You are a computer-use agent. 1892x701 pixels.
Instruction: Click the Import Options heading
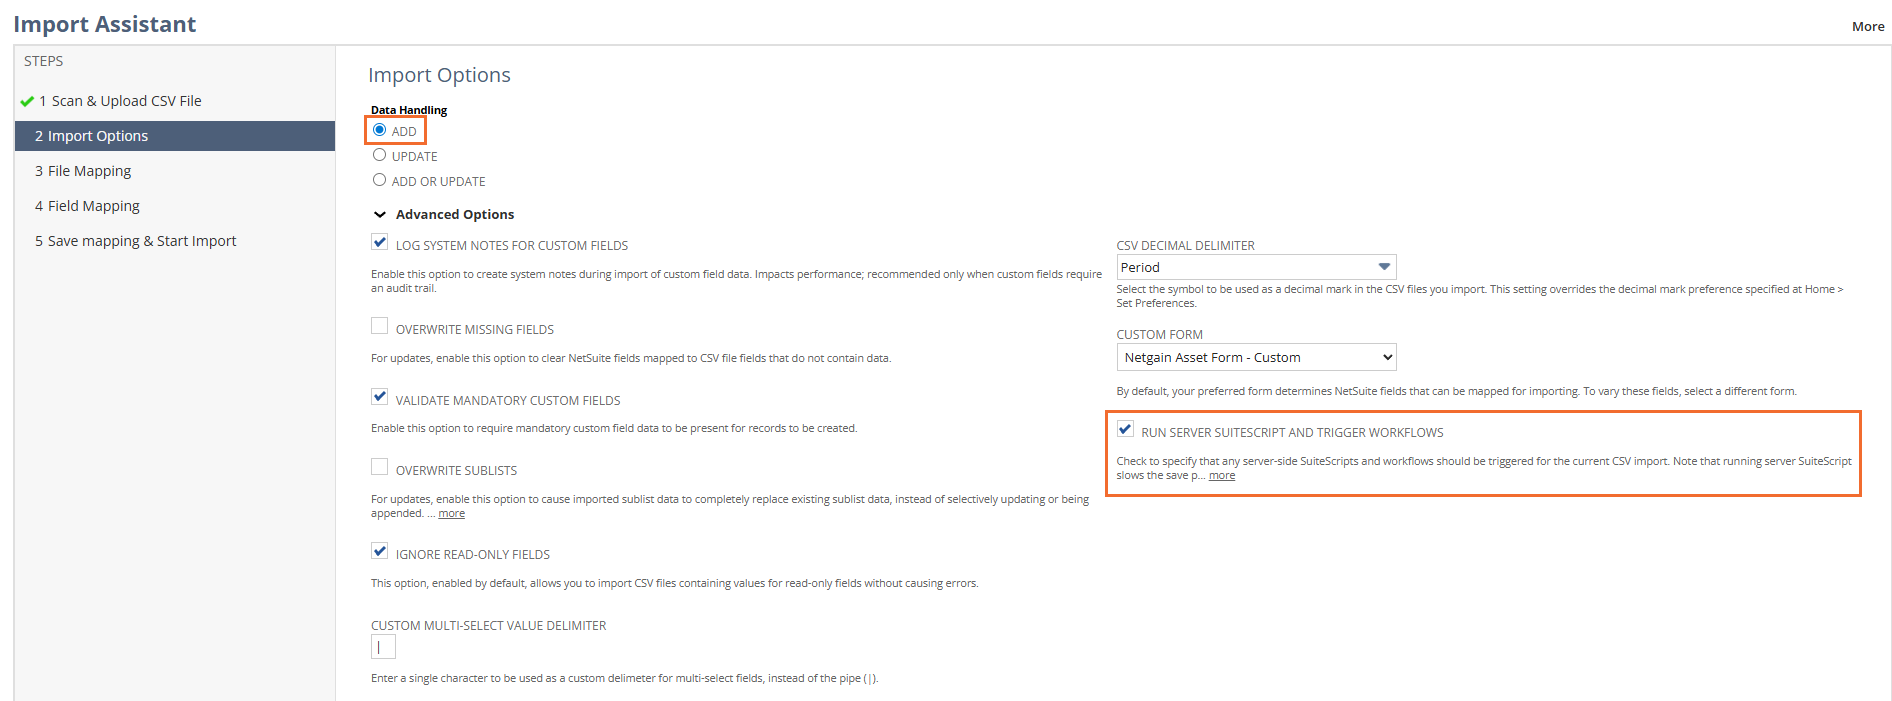point(439,75)
